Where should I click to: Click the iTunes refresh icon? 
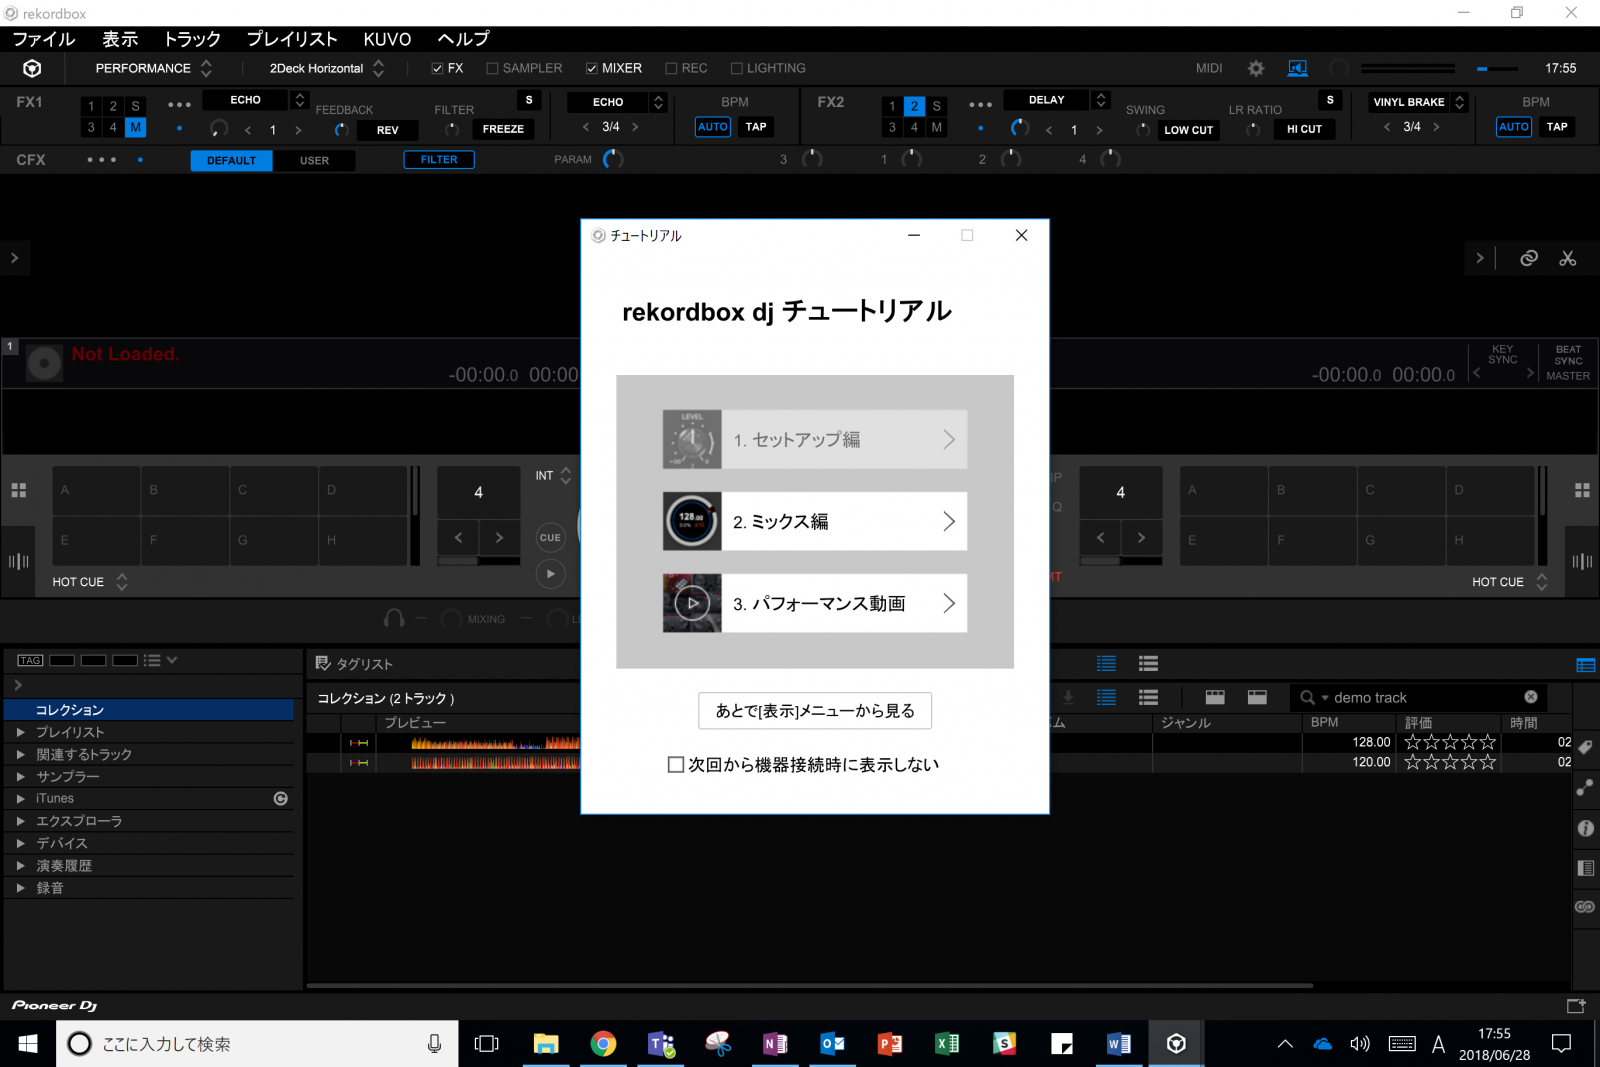[281, 798]
